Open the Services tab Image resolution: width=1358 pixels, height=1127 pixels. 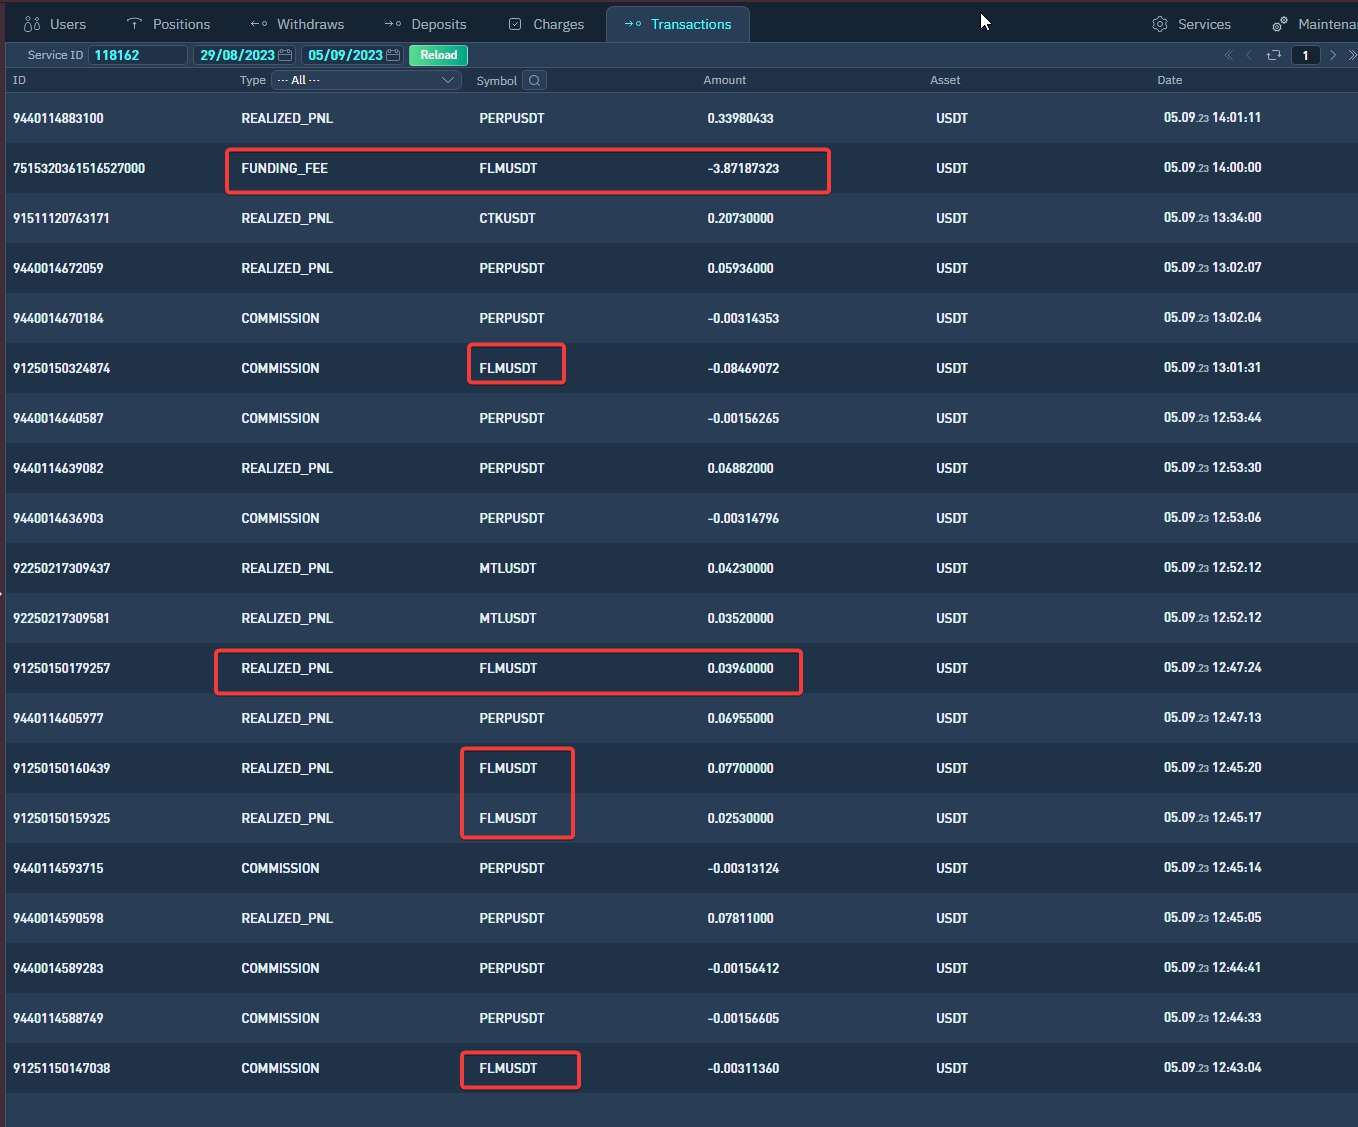point(1191,24)
